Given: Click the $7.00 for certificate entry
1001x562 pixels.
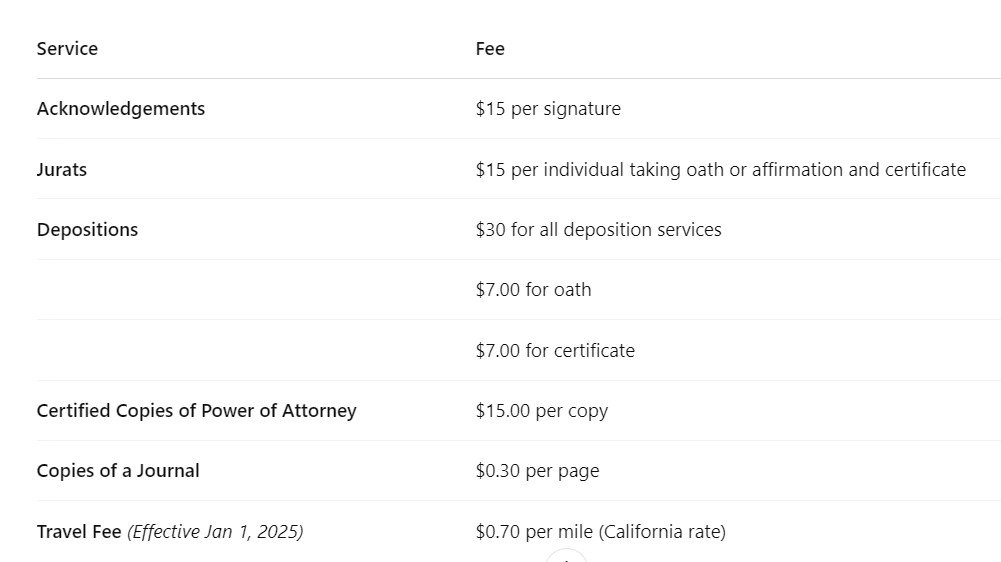Looking at the screenshot, I should tap(555, 351).
